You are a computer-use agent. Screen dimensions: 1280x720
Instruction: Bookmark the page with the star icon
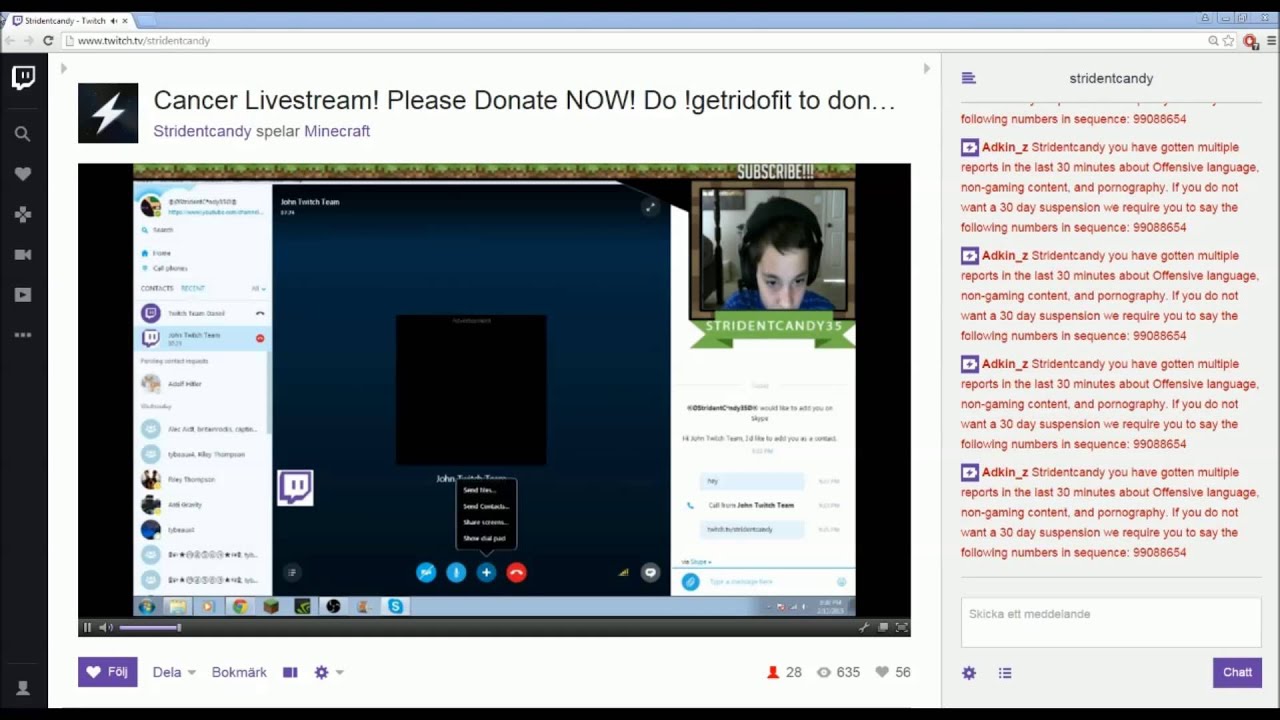1229,41
